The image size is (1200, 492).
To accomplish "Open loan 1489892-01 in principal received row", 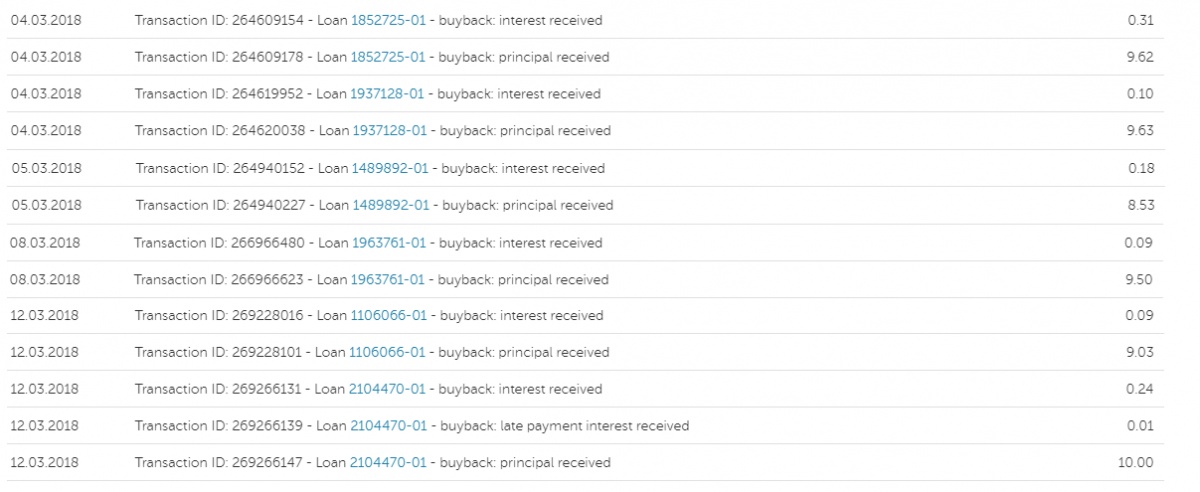I will pos(391,205).
